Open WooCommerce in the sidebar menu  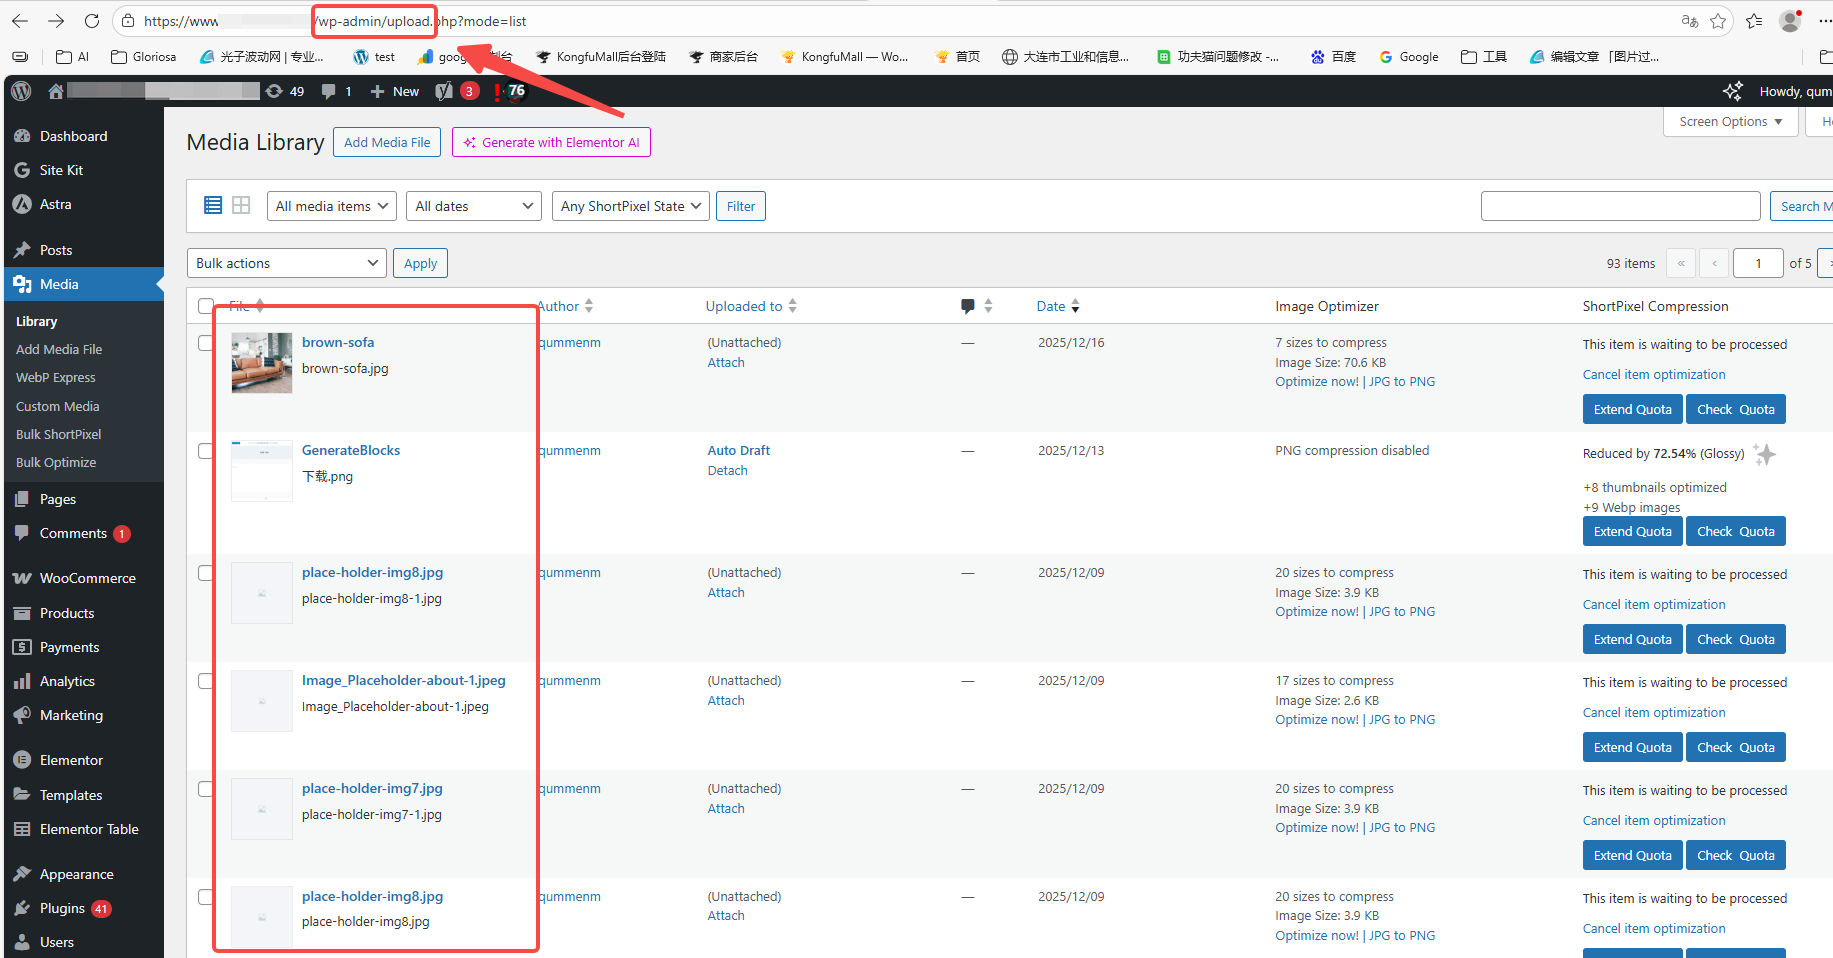pos(87,578)
